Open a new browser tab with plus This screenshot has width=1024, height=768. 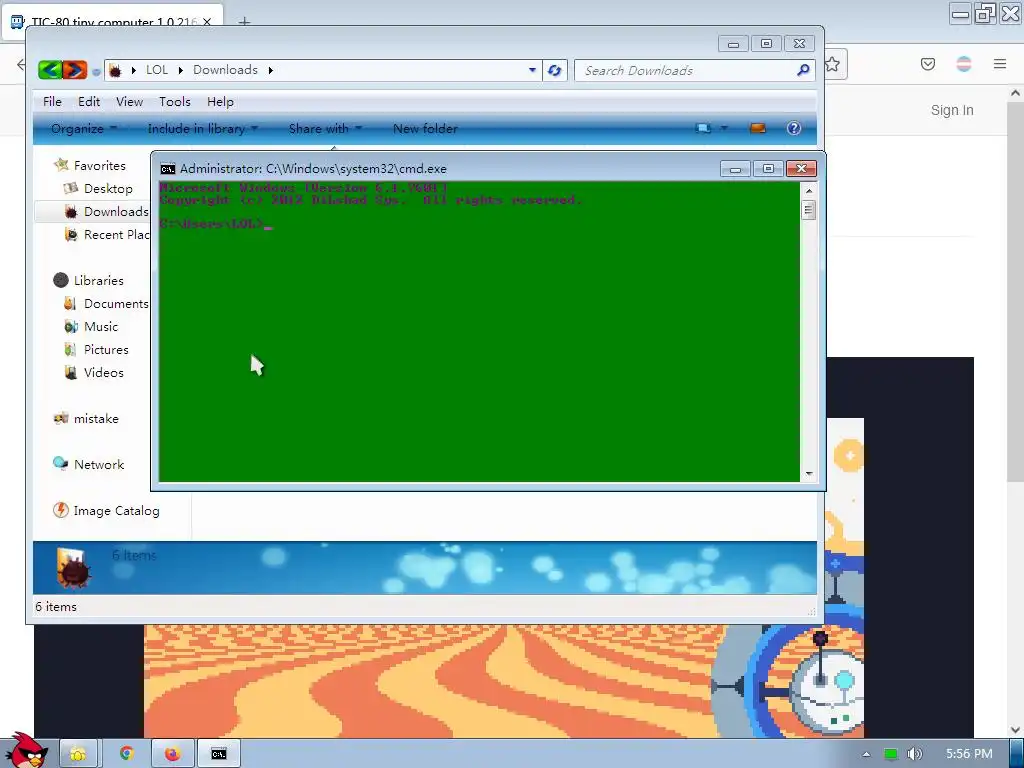(244, 22)
